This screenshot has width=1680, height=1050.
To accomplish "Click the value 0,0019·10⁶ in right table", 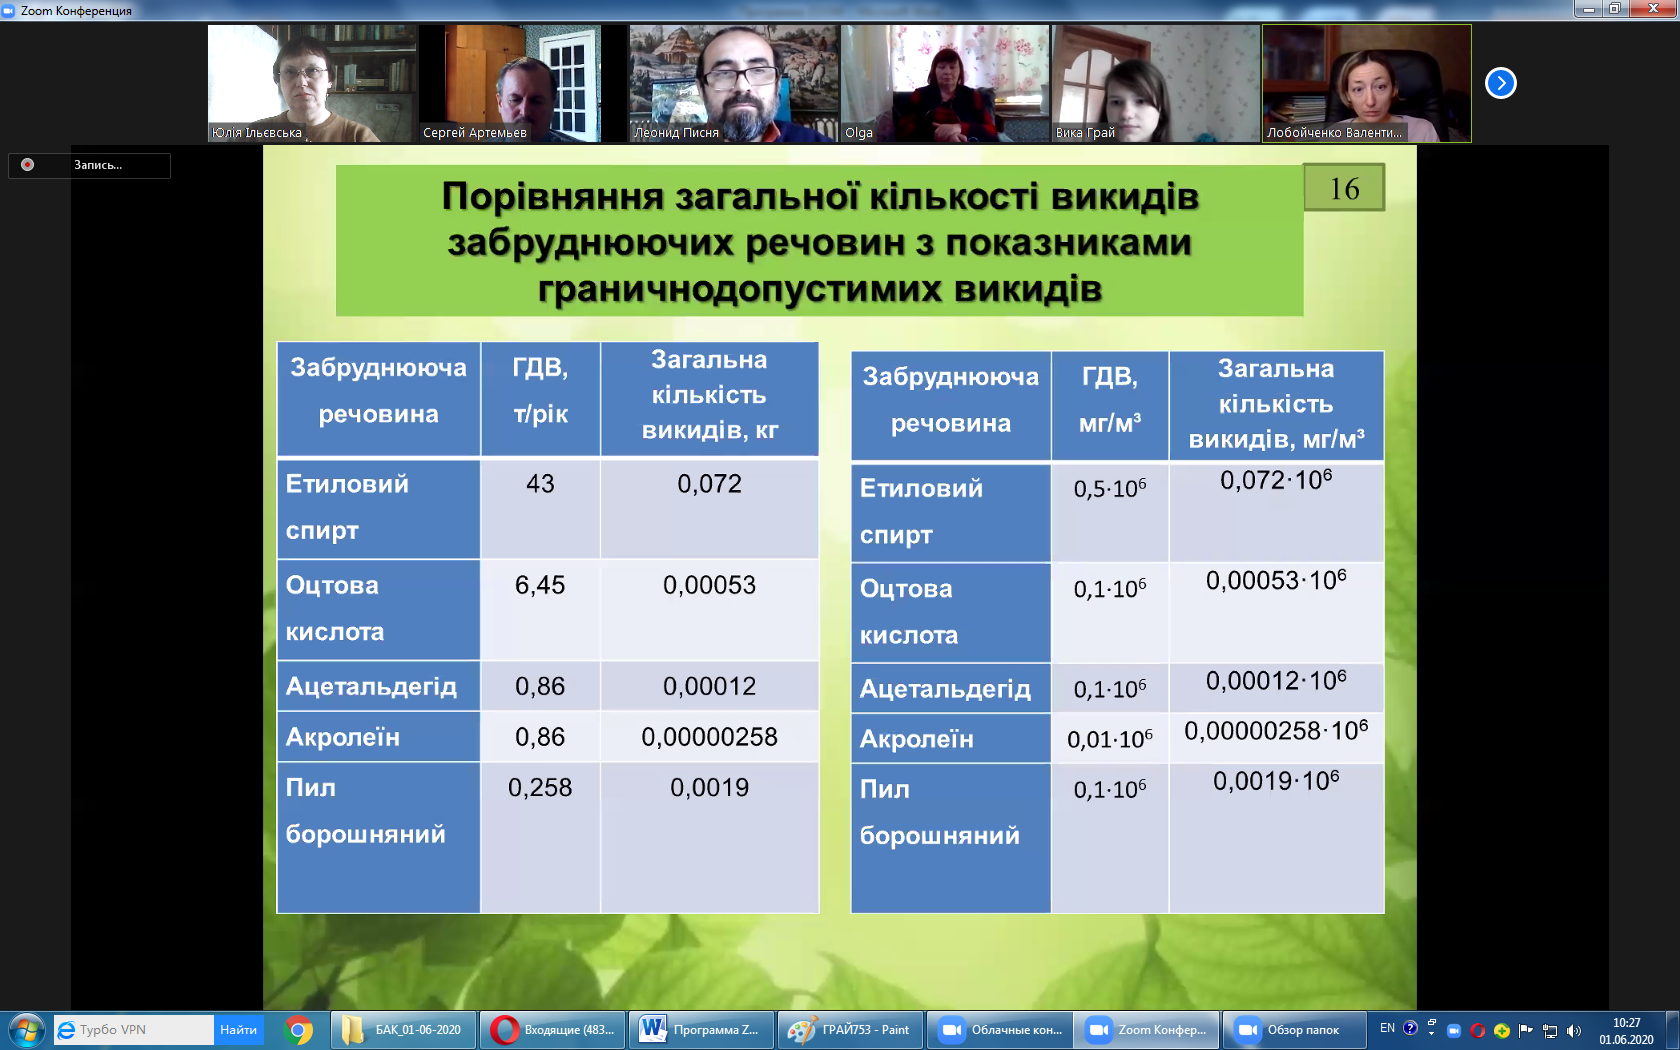I will (1276, 781).
